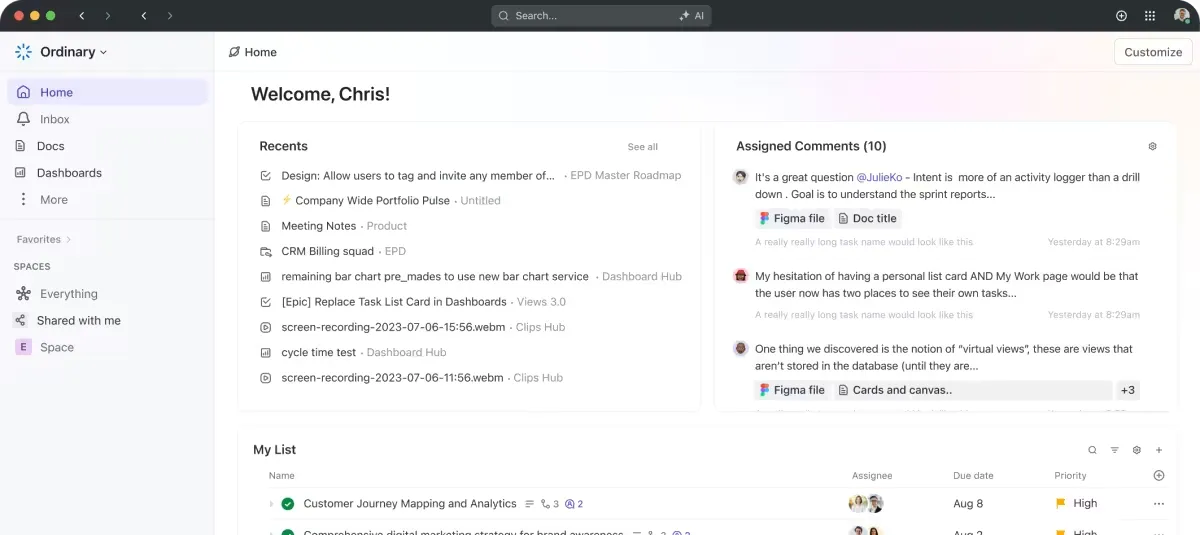1200x535 pixels.
Task: Open the count 2 badge on Customer Journey task
Action: coord(574,504)
